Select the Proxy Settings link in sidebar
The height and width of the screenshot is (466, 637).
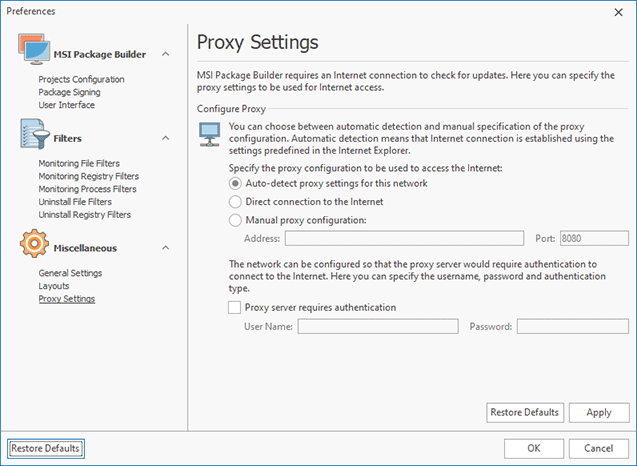tap(67, 299)
